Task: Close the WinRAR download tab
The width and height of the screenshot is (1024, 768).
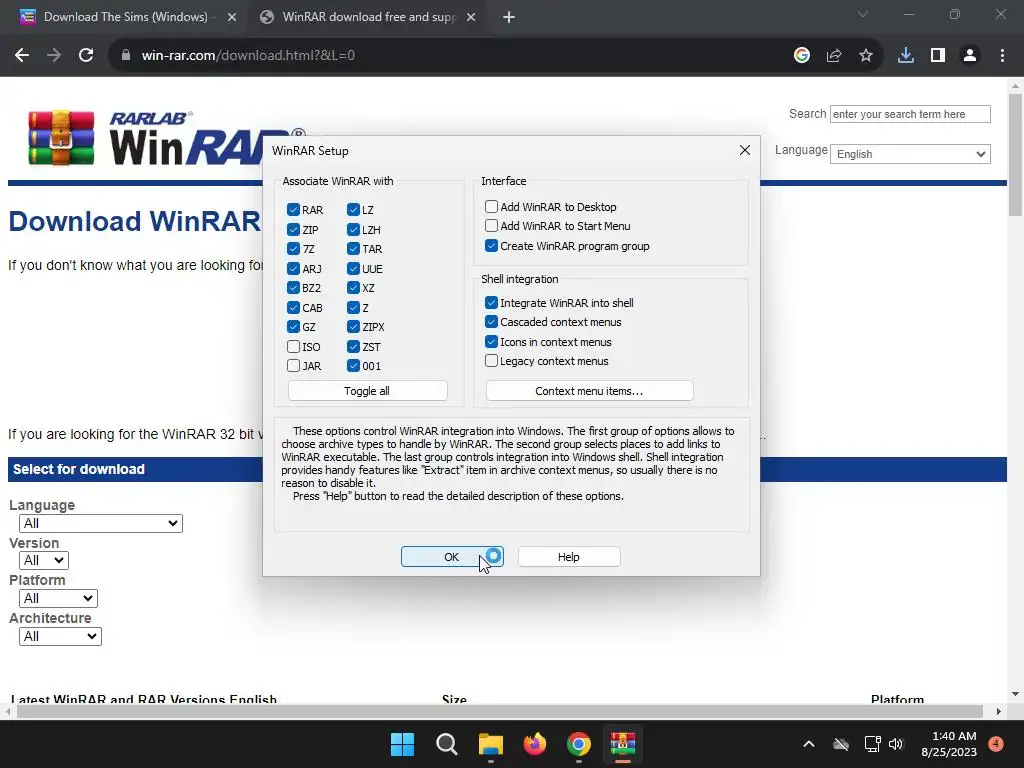Action: point(471,18)
